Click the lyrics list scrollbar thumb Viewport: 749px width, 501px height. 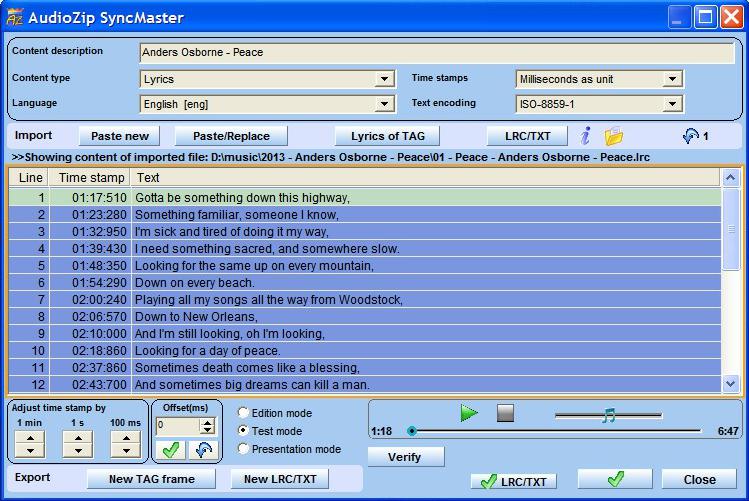tap(730, 229)
